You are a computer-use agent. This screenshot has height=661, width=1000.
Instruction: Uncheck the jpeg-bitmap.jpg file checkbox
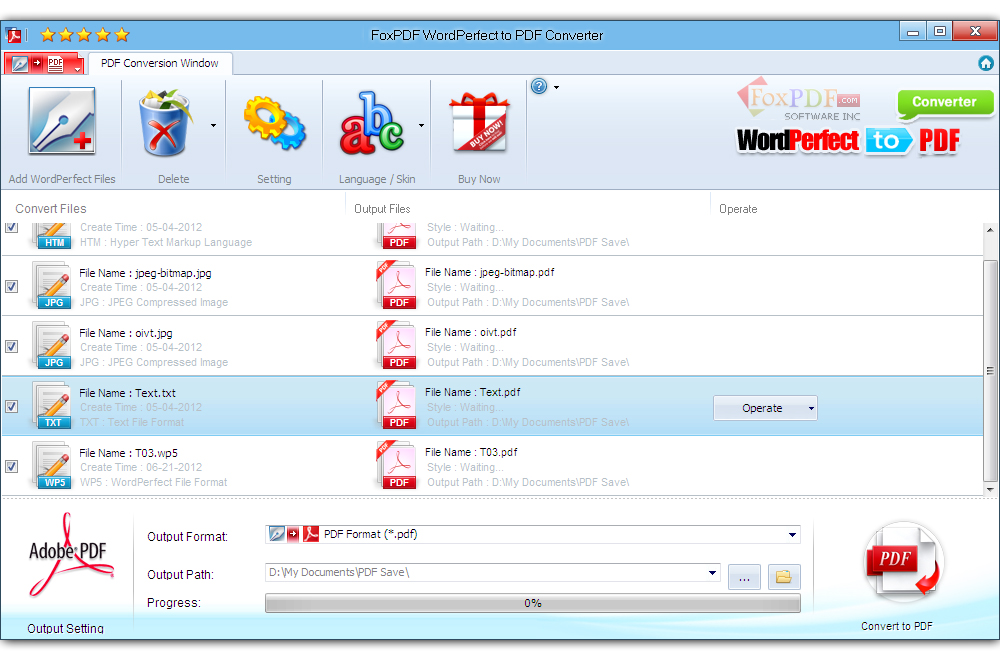(x=11, y=286)
